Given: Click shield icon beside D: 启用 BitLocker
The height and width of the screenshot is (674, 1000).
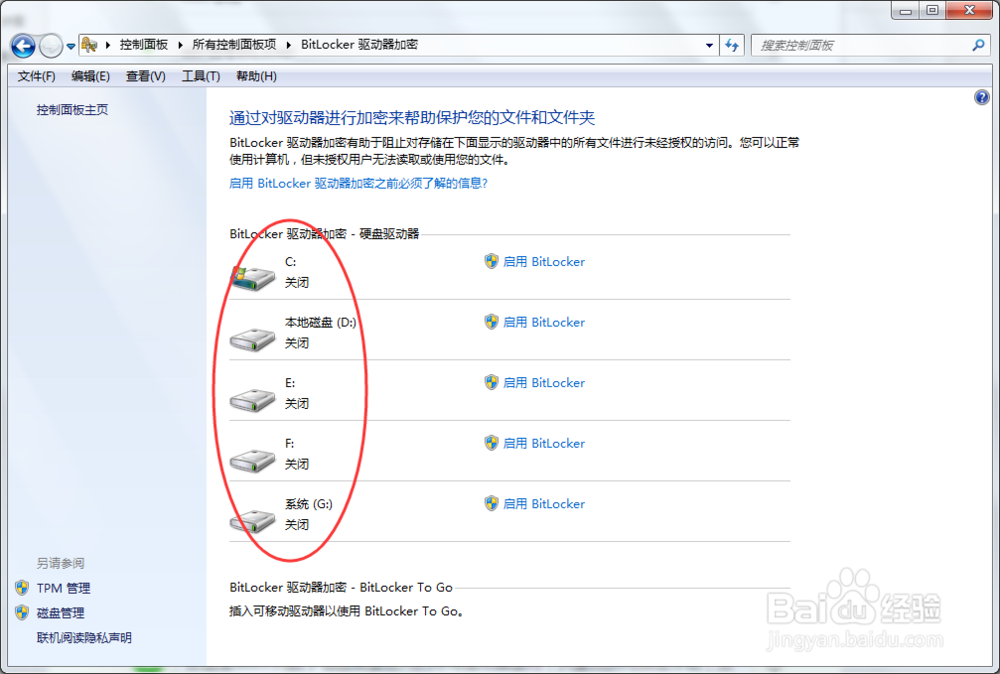Looking at the screenshot, I should tap(491, 321).
